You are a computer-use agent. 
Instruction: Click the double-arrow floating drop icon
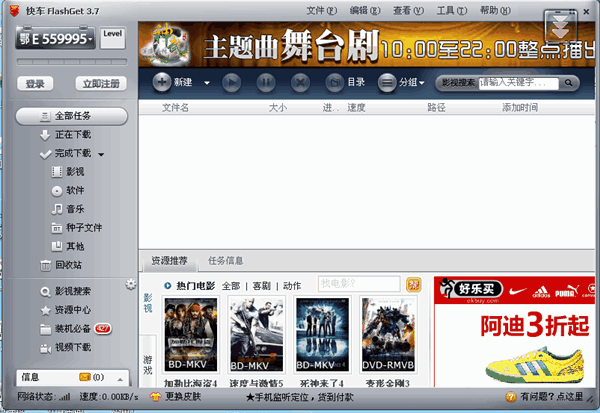point(560,27)
